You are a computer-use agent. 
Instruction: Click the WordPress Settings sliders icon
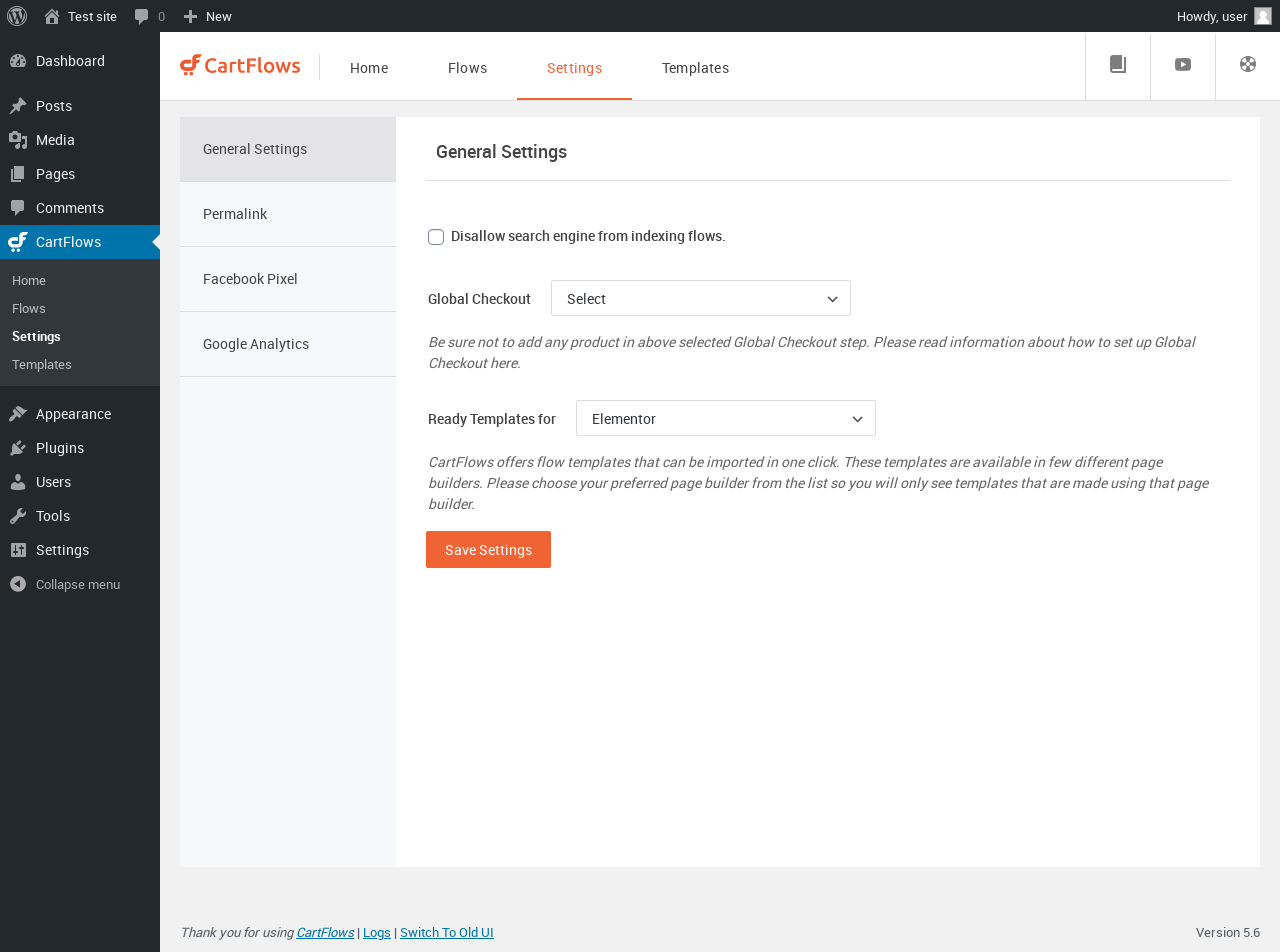pos(18,550)
